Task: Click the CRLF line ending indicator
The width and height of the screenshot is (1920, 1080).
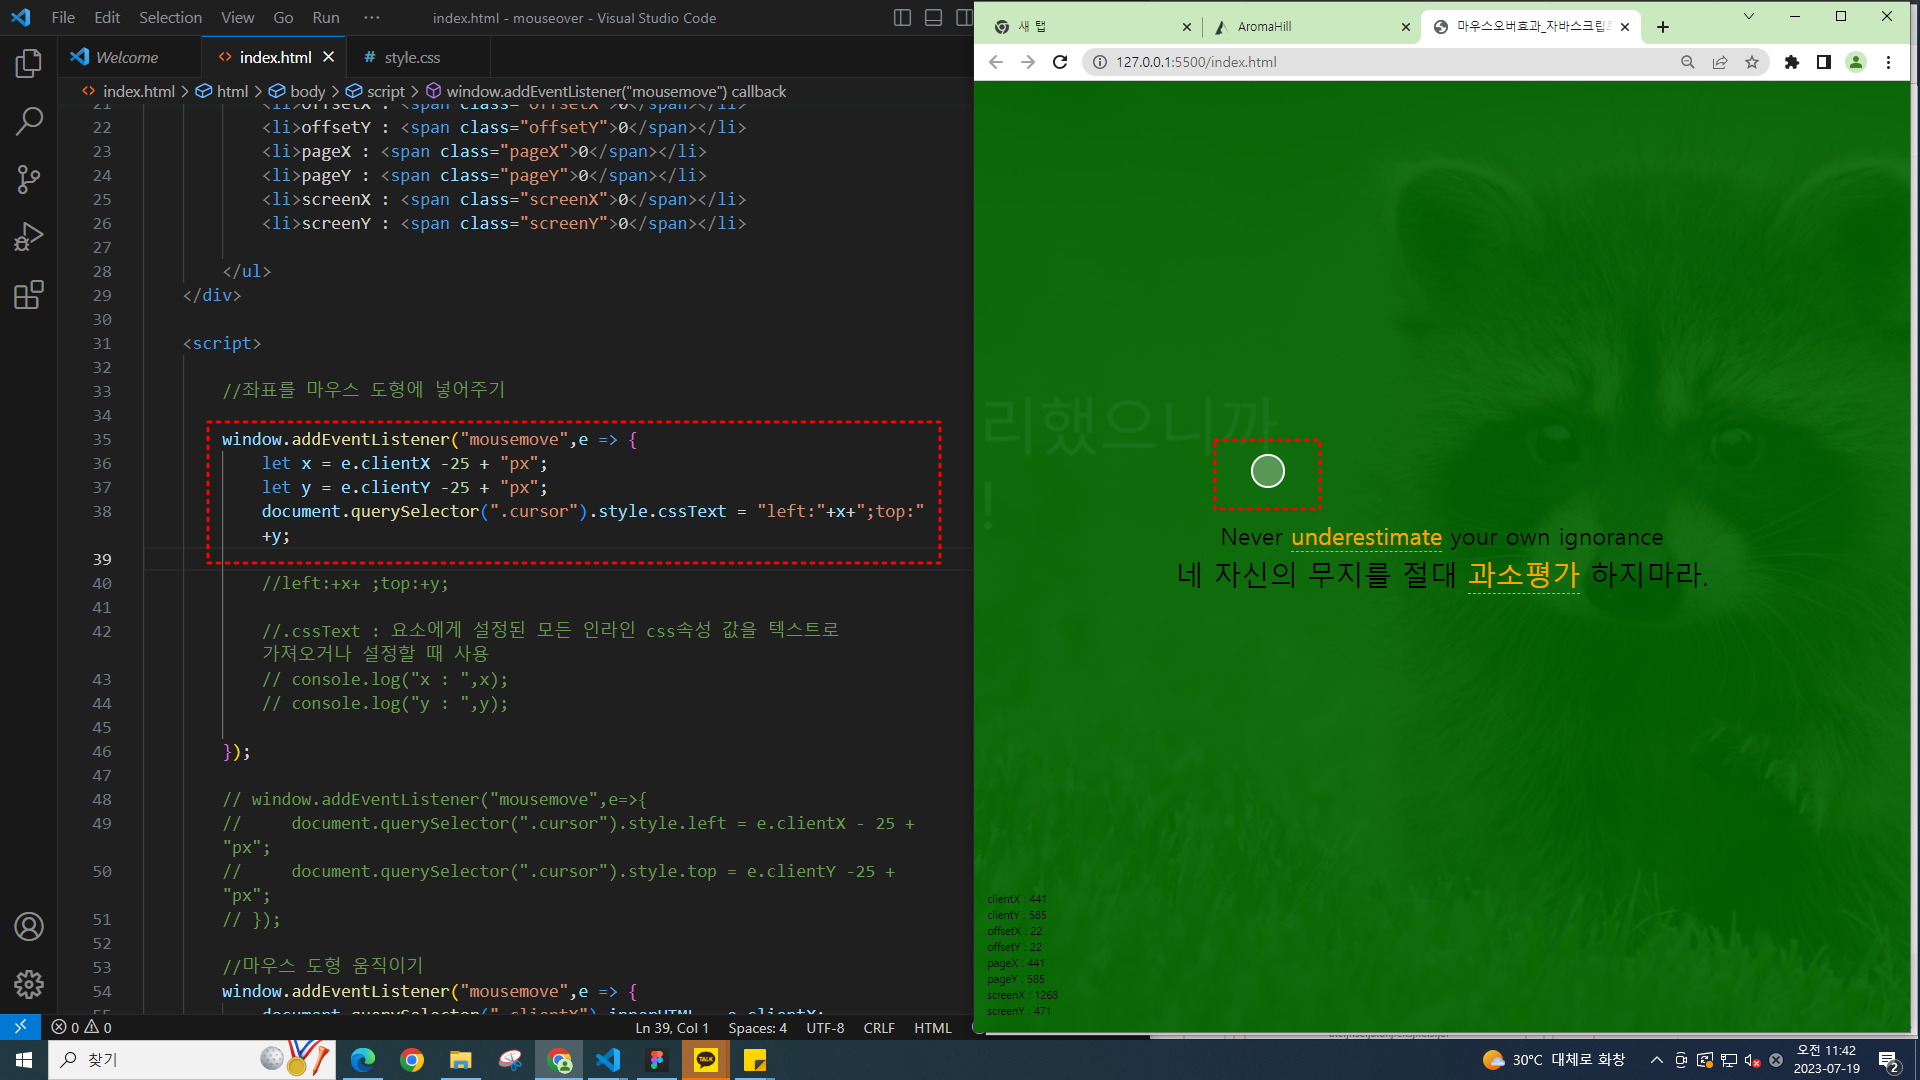Action: click(x=879, y=1028)
